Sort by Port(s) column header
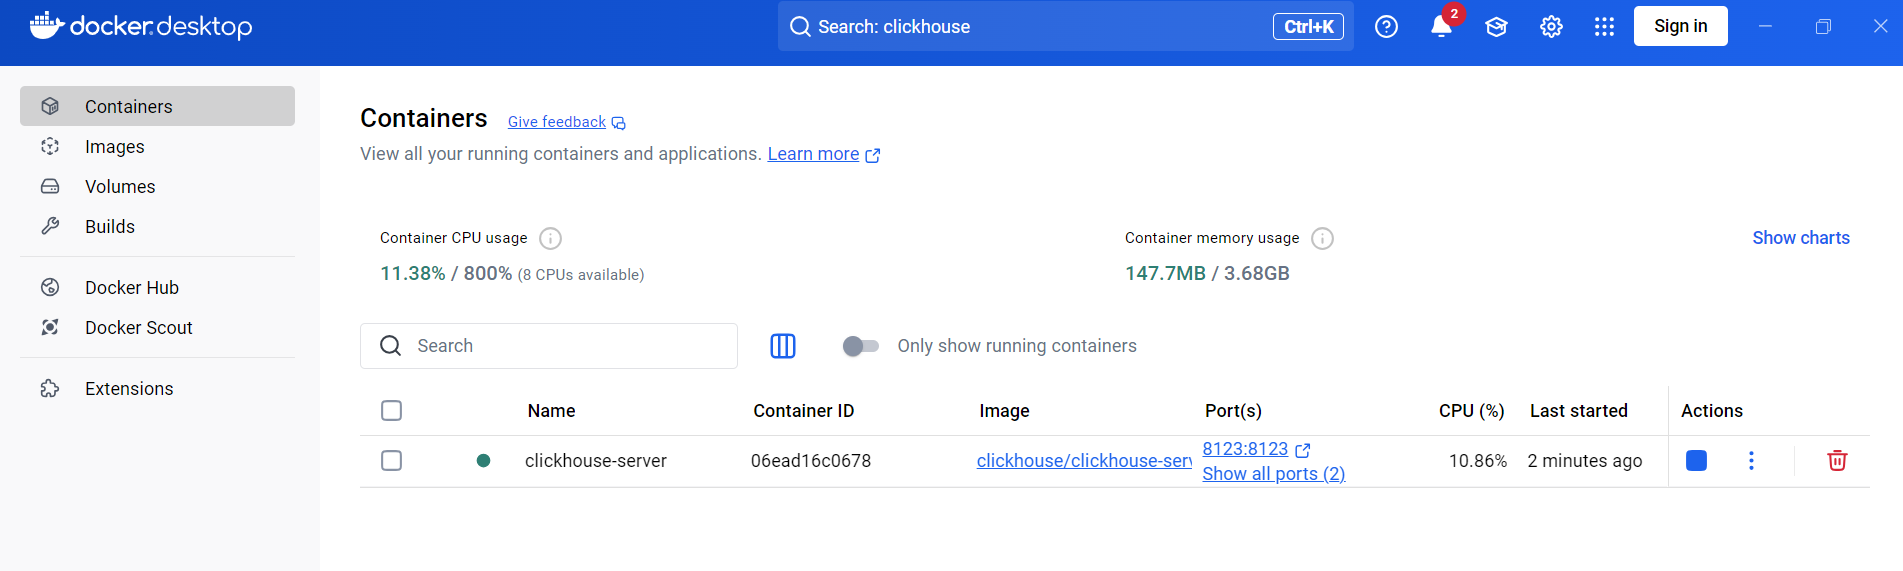 tap(1233, 411)
